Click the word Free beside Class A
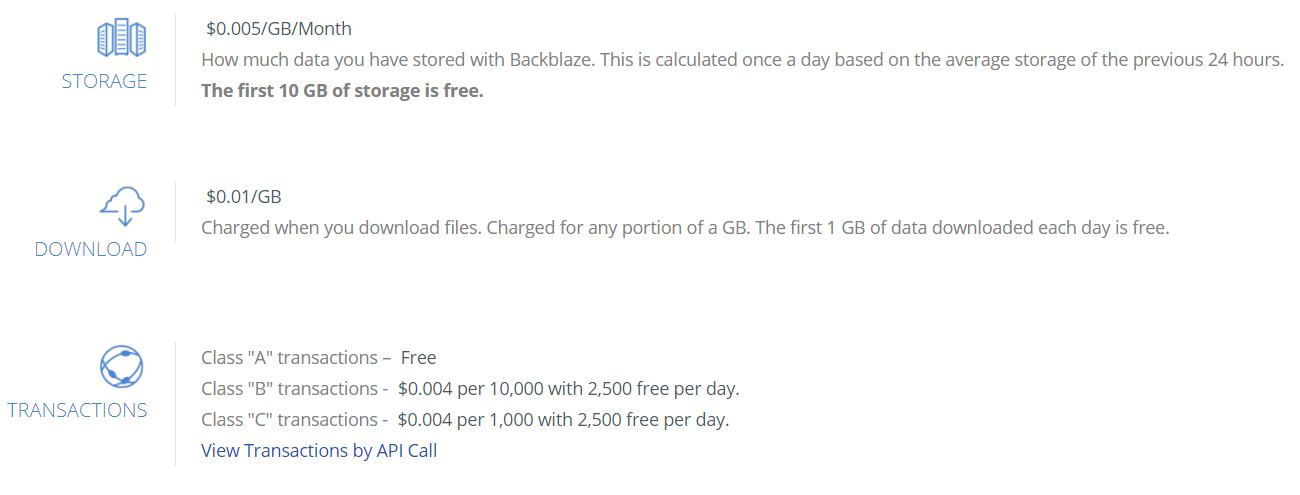1300x495 pixels. click(418, 357)
